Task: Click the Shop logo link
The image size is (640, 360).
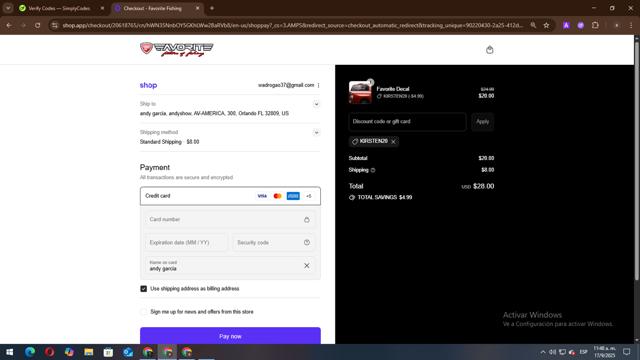Action: coord(148,85)
